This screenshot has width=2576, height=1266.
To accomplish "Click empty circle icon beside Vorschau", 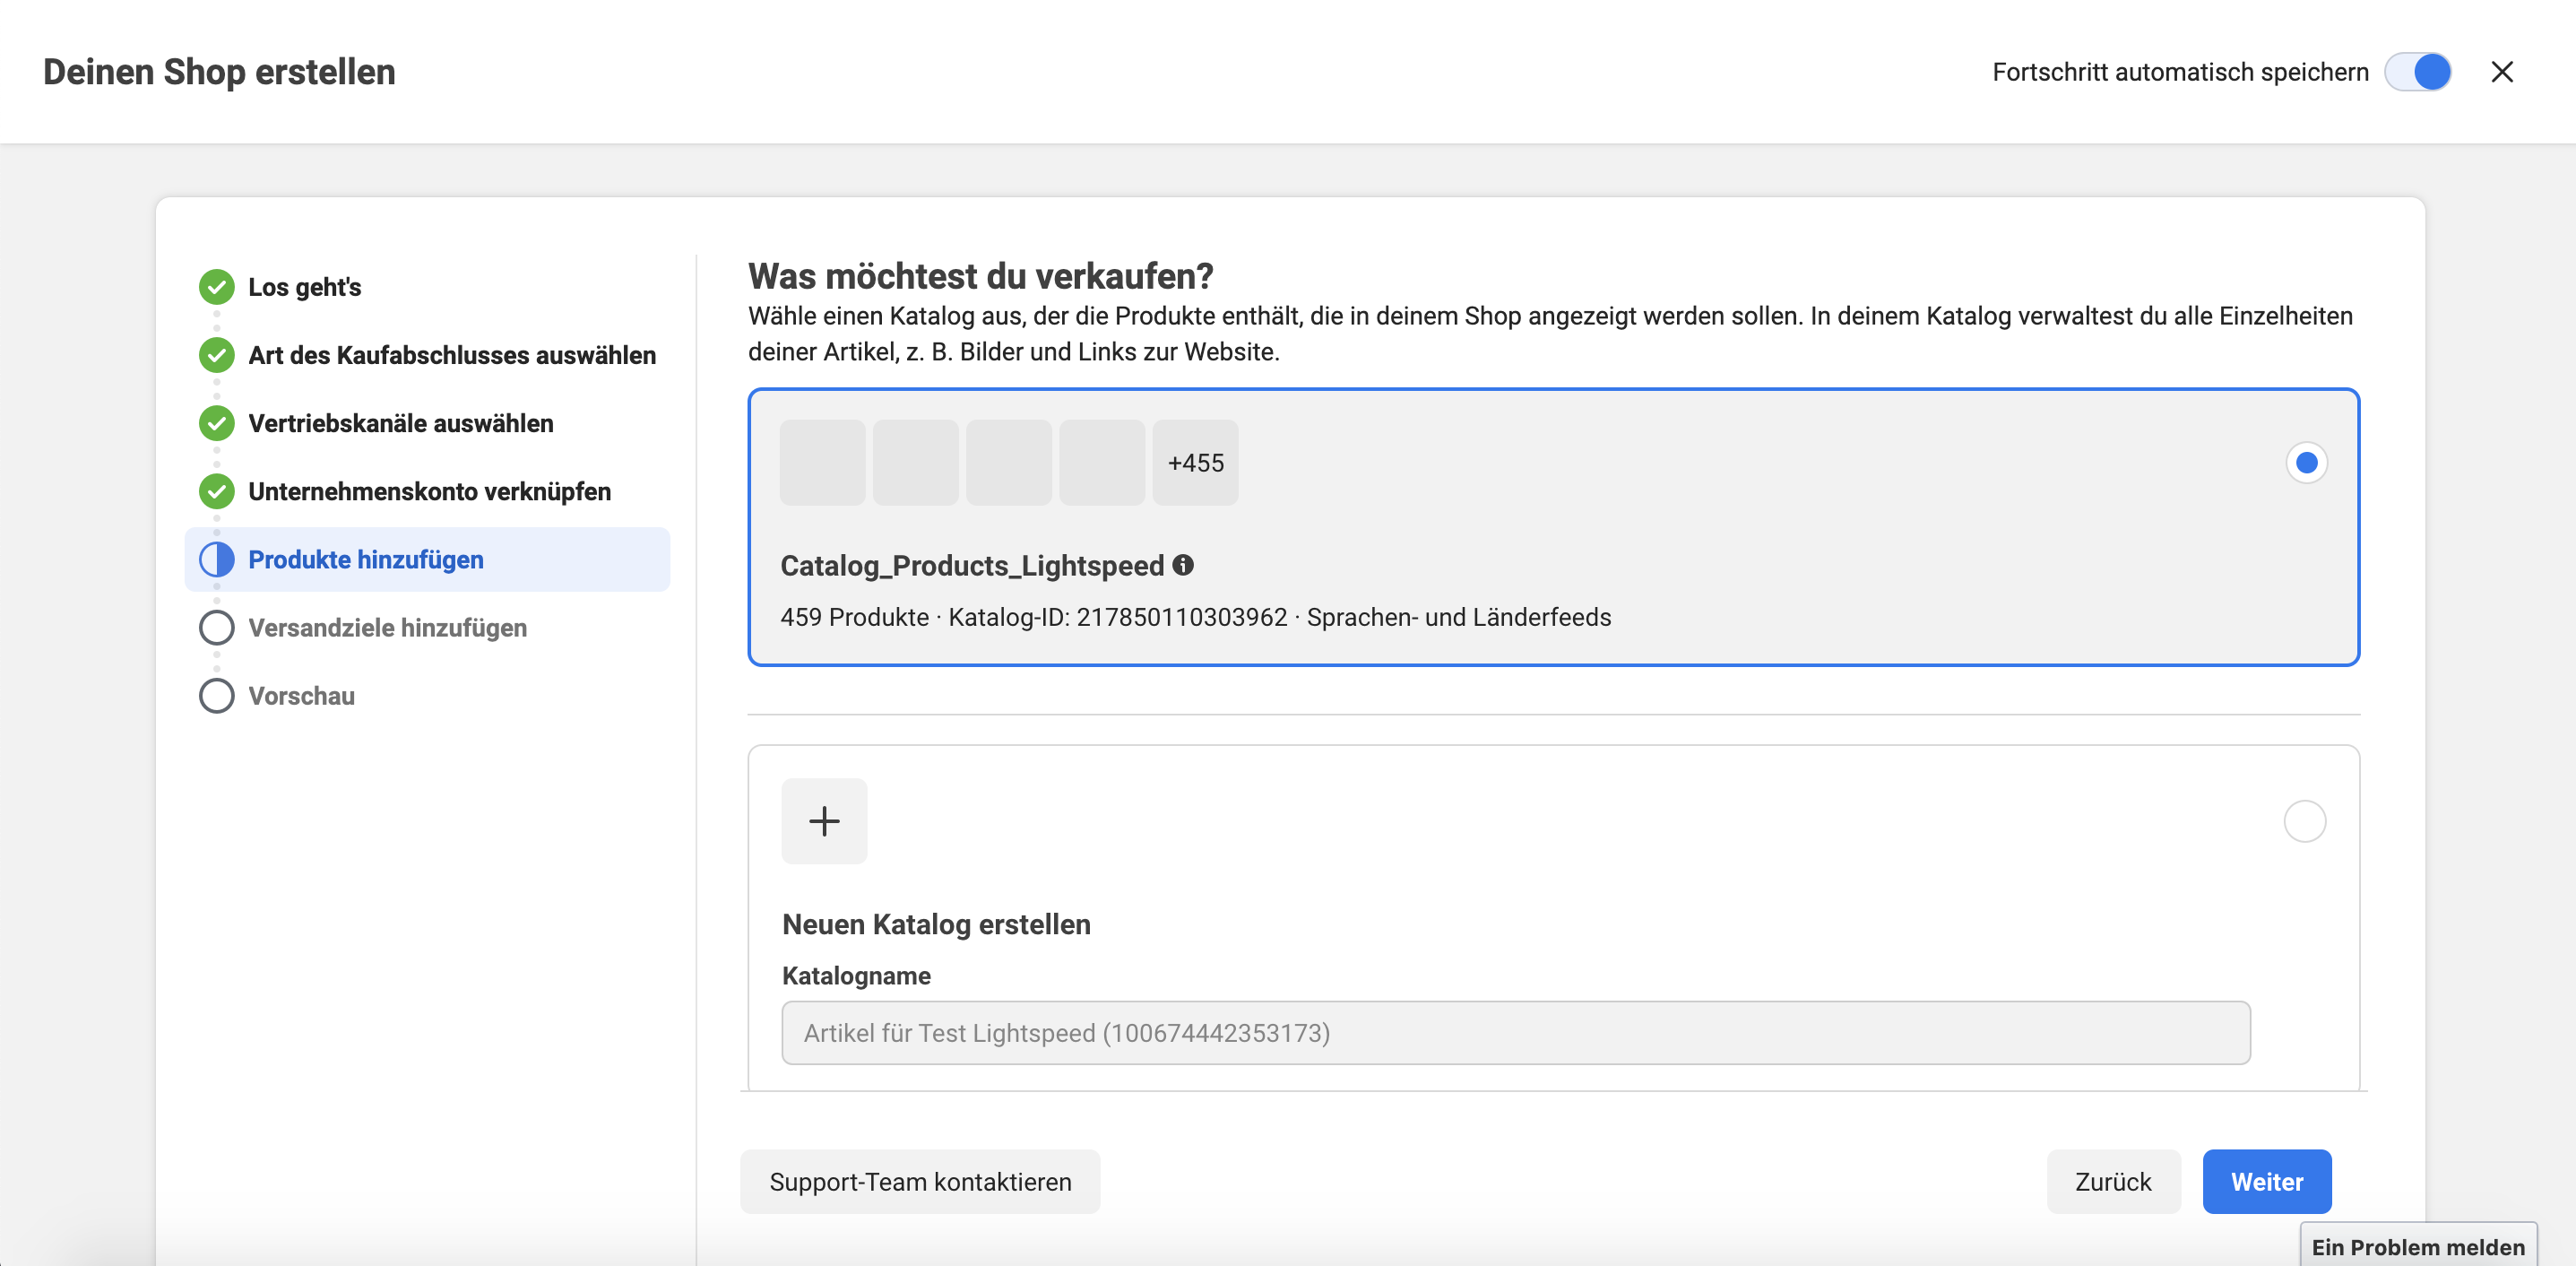I will pos(216,695).
